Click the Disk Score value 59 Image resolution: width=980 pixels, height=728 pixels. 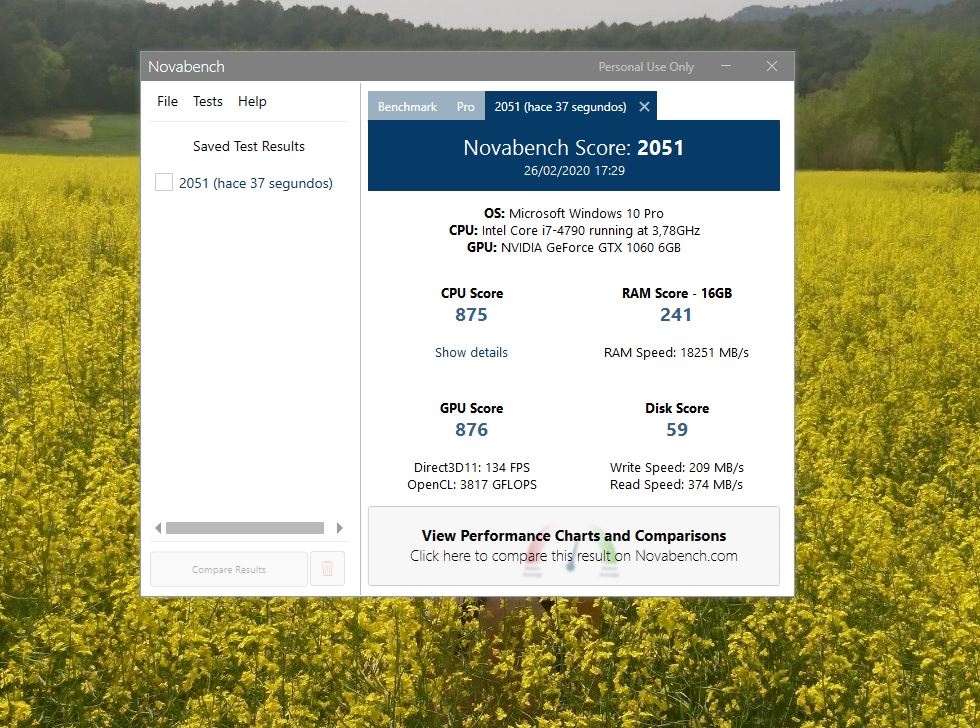677,429
